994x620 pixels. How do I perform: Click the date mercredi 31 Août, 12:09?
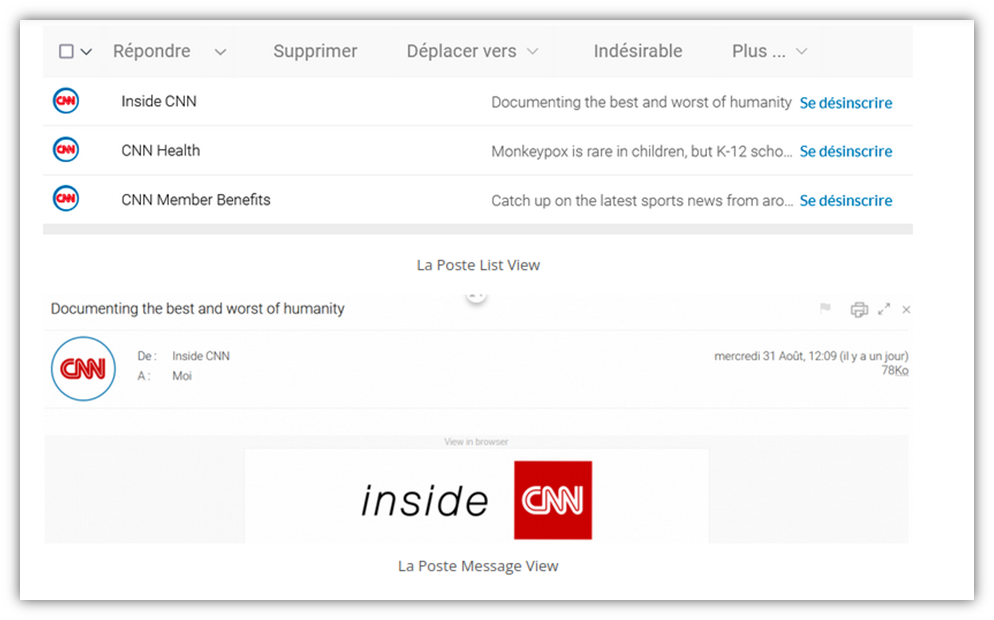point(811,356)
